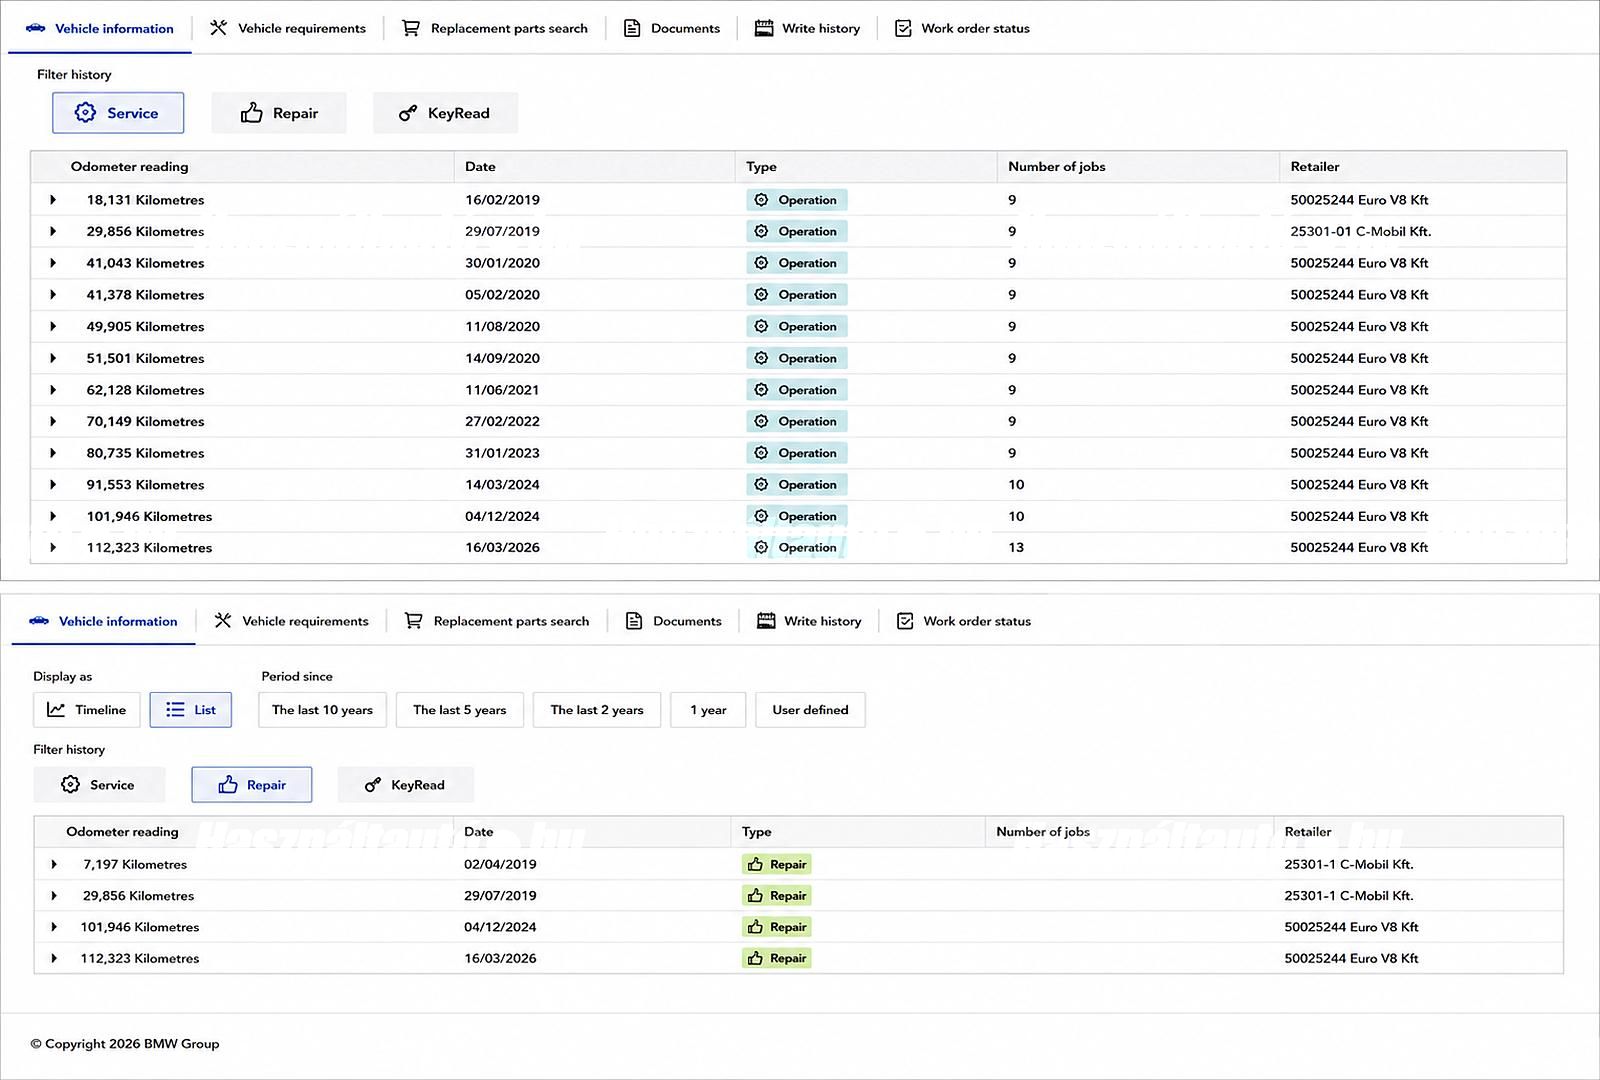Click the gear icon in Operation badge dated 16/02/2019
The image size is (1600, 1080).
[761, 200]
